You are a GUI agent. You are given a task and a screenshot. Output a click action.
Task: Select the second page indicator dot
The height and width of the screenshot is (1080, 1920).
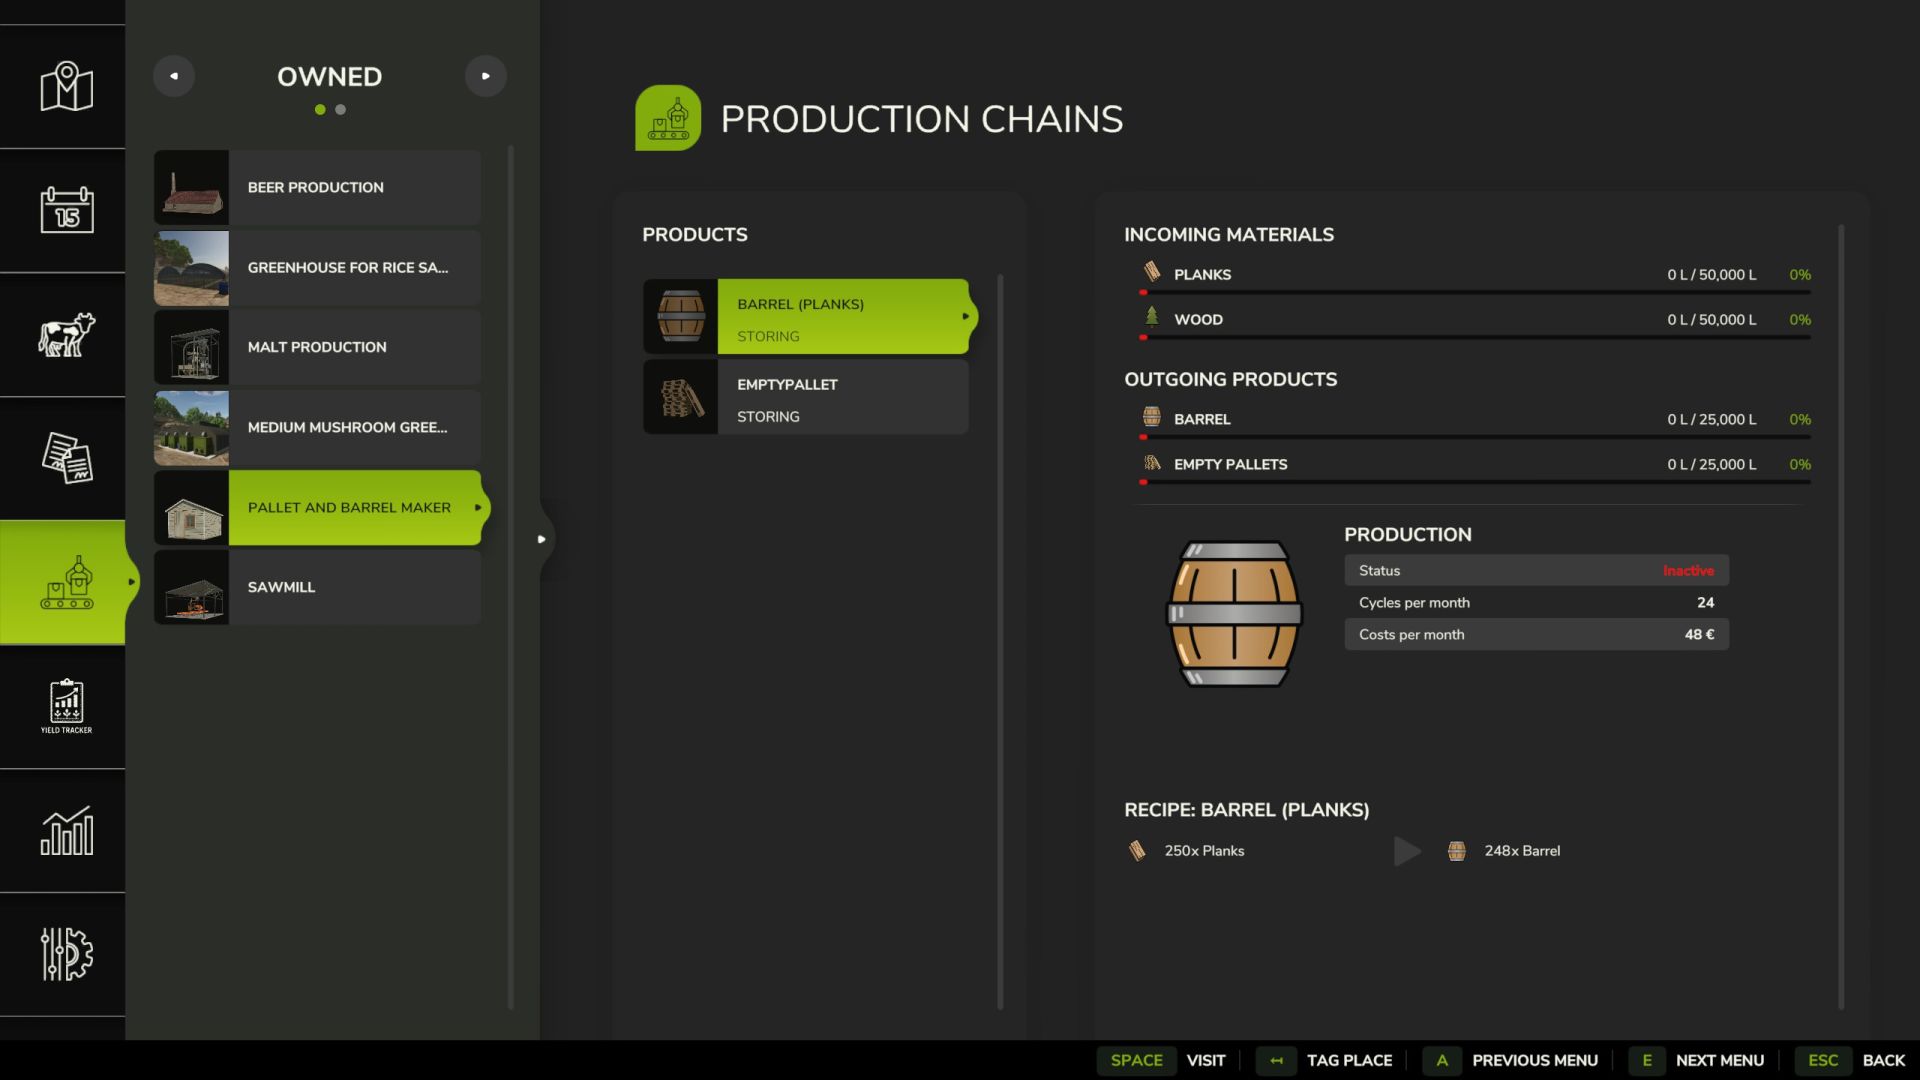click(341, 110)
